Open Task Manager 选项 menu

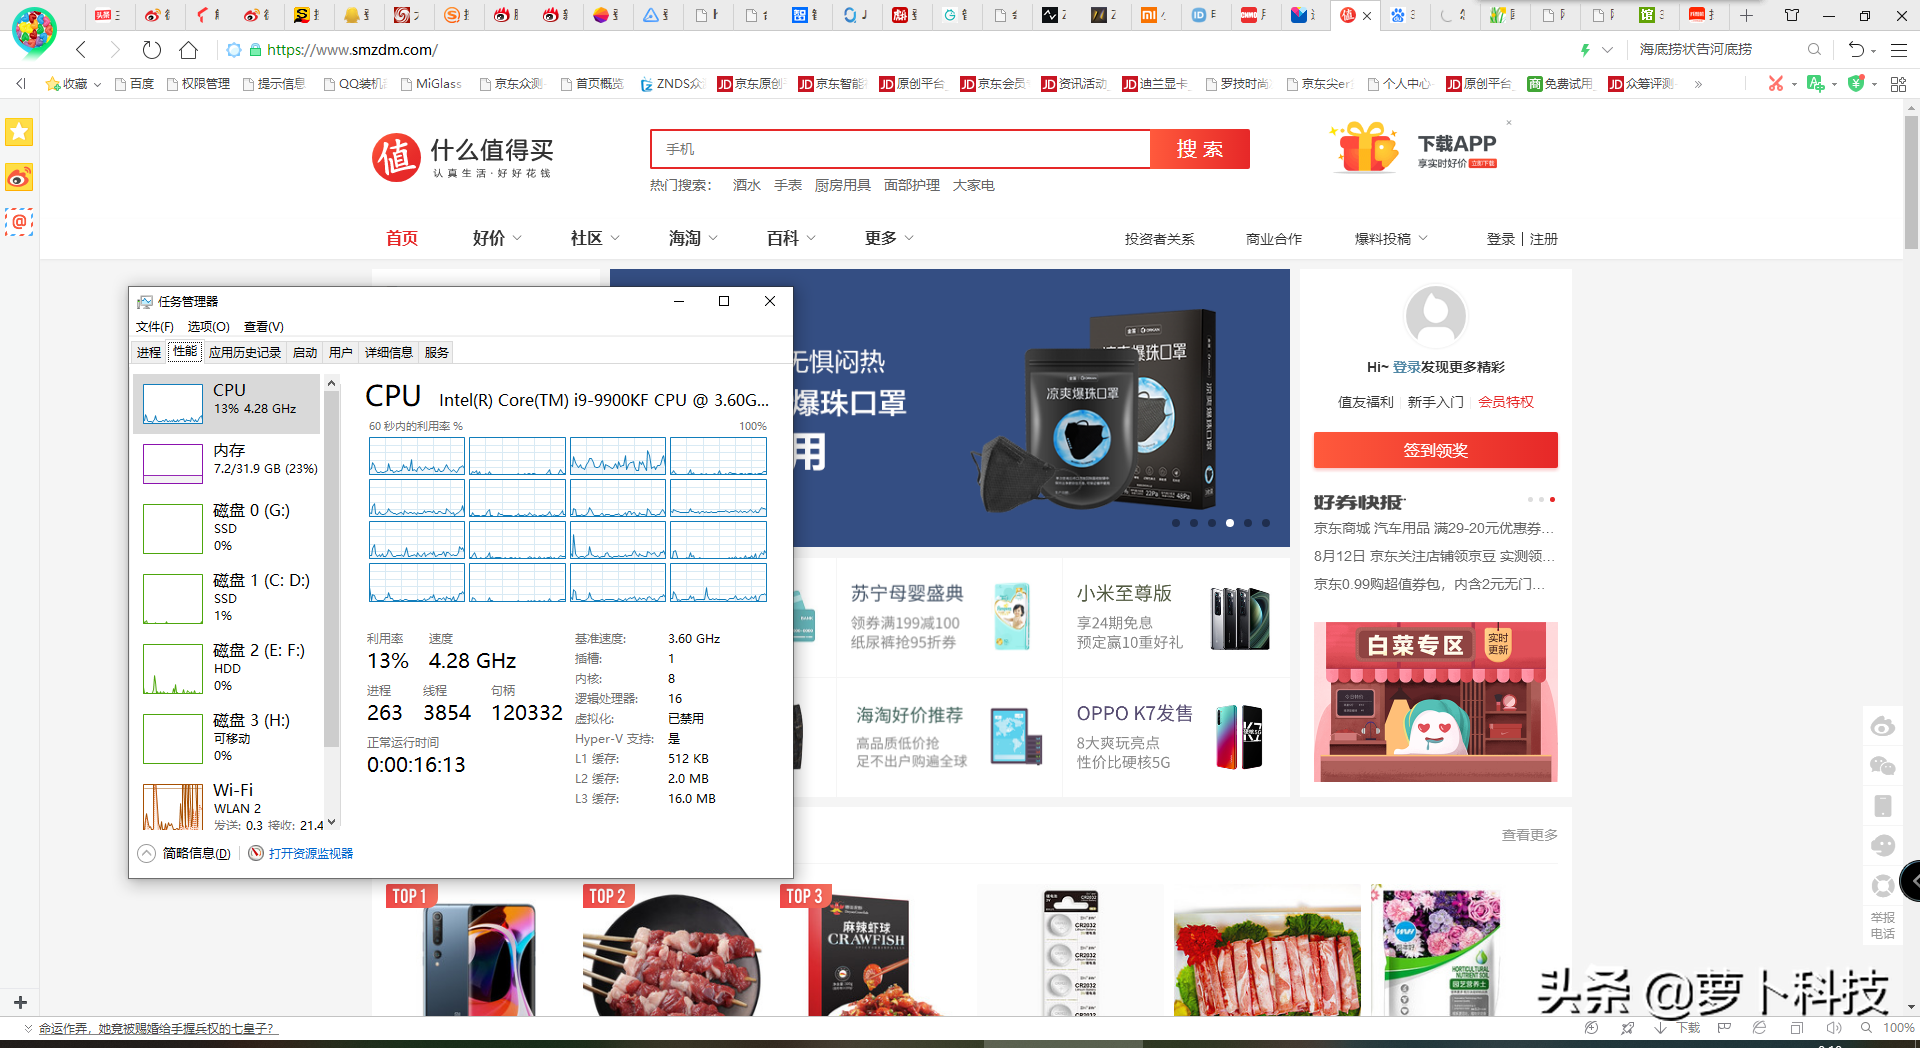tap(208, 327)
